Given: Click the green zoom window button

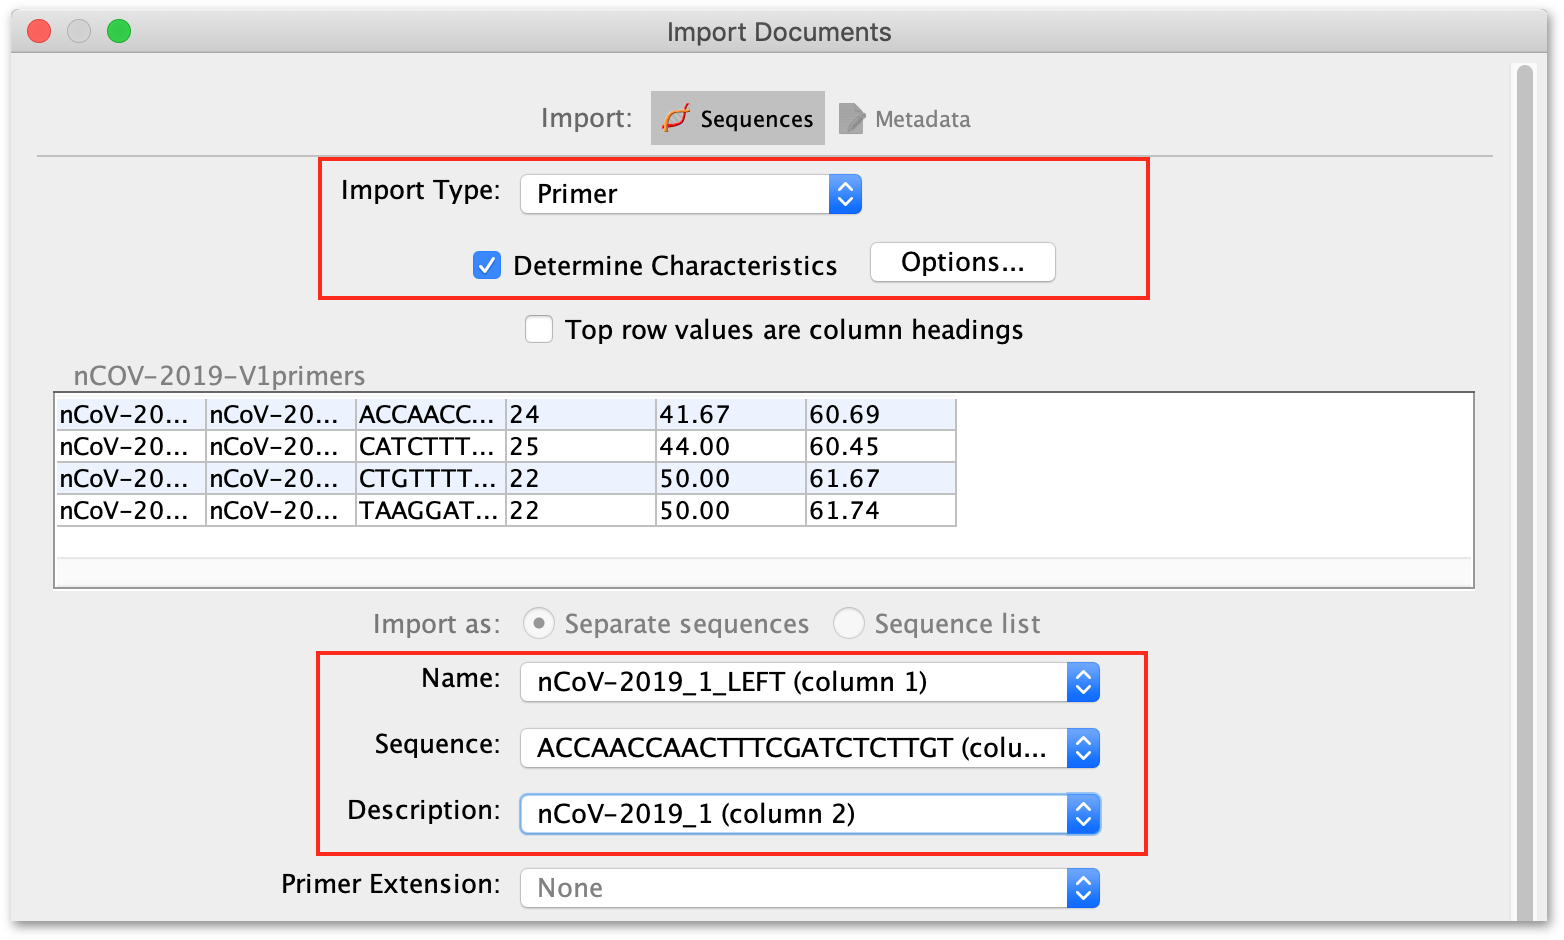Looking at the screenshot, I should pyautogui.click(x=119, y=31).
